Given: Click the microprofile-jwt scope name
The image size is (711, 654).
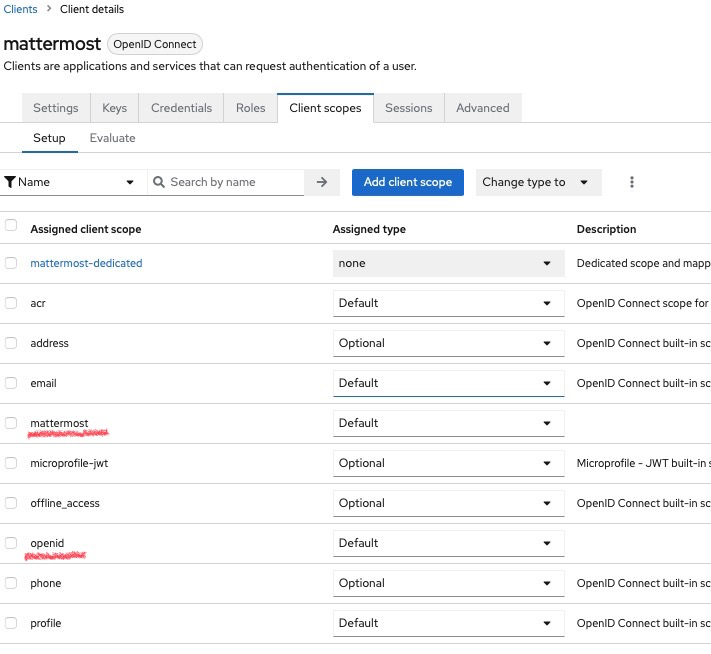Looking at the screenshot, I should [69, 463].
